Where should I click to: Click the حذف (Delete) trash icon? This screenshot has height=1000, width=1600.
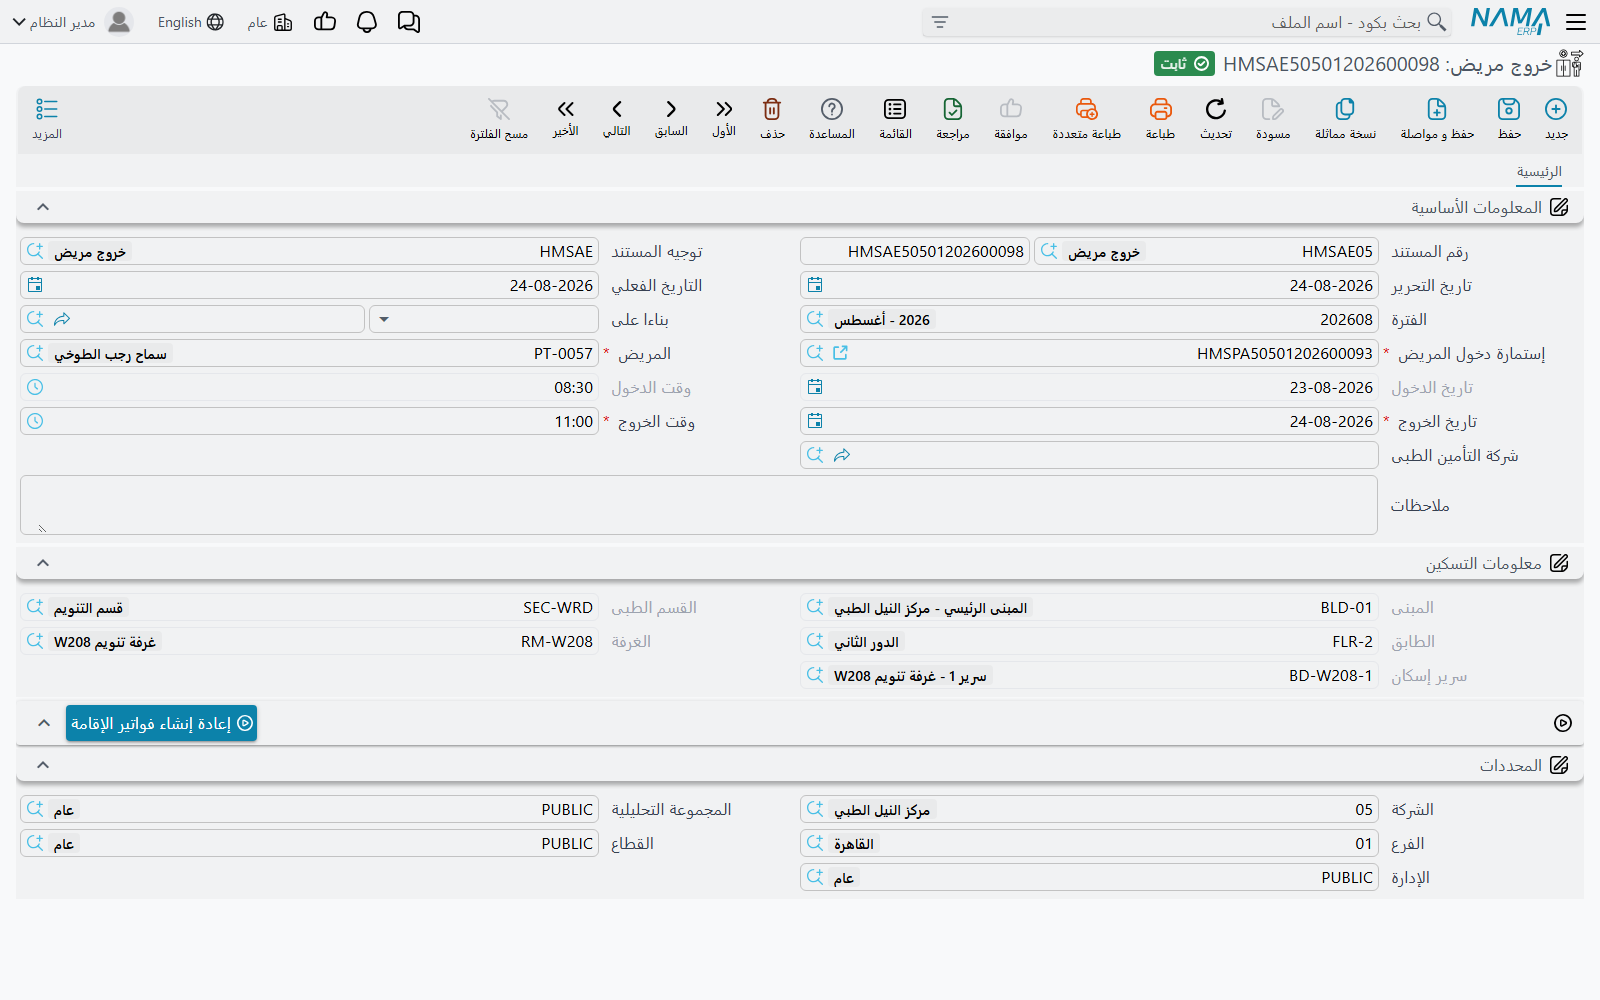pos(772,109)
